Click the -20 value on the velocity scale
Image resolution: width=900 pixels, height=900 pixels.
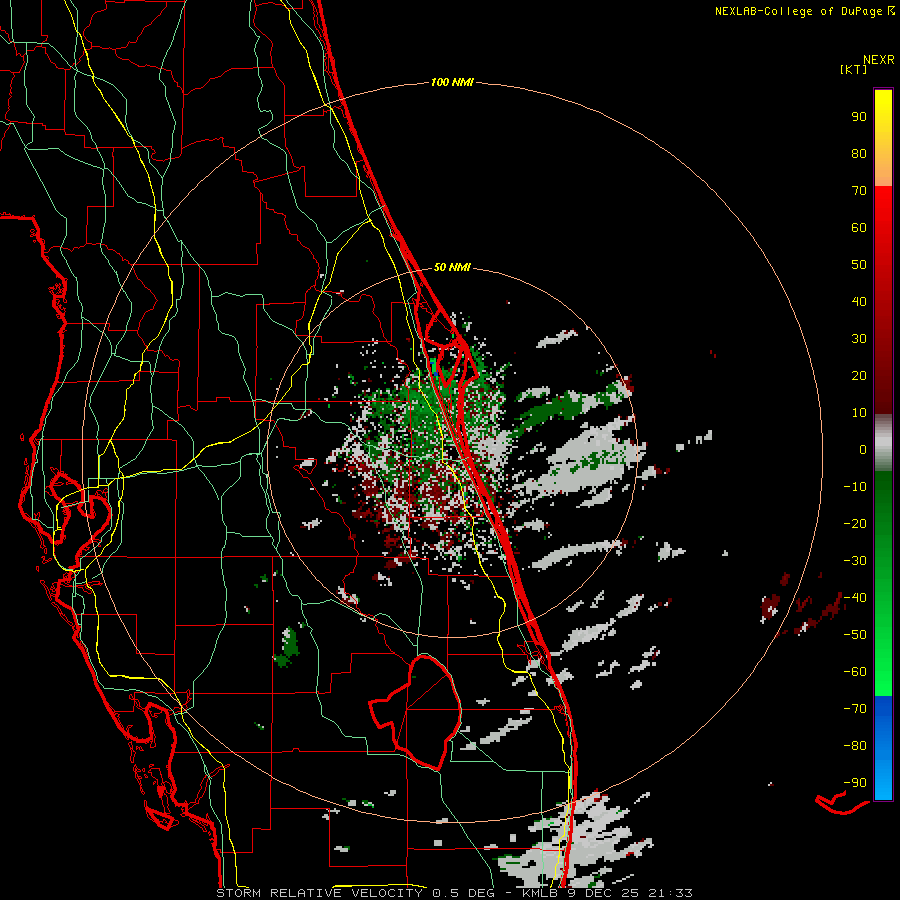pos(855,523)
